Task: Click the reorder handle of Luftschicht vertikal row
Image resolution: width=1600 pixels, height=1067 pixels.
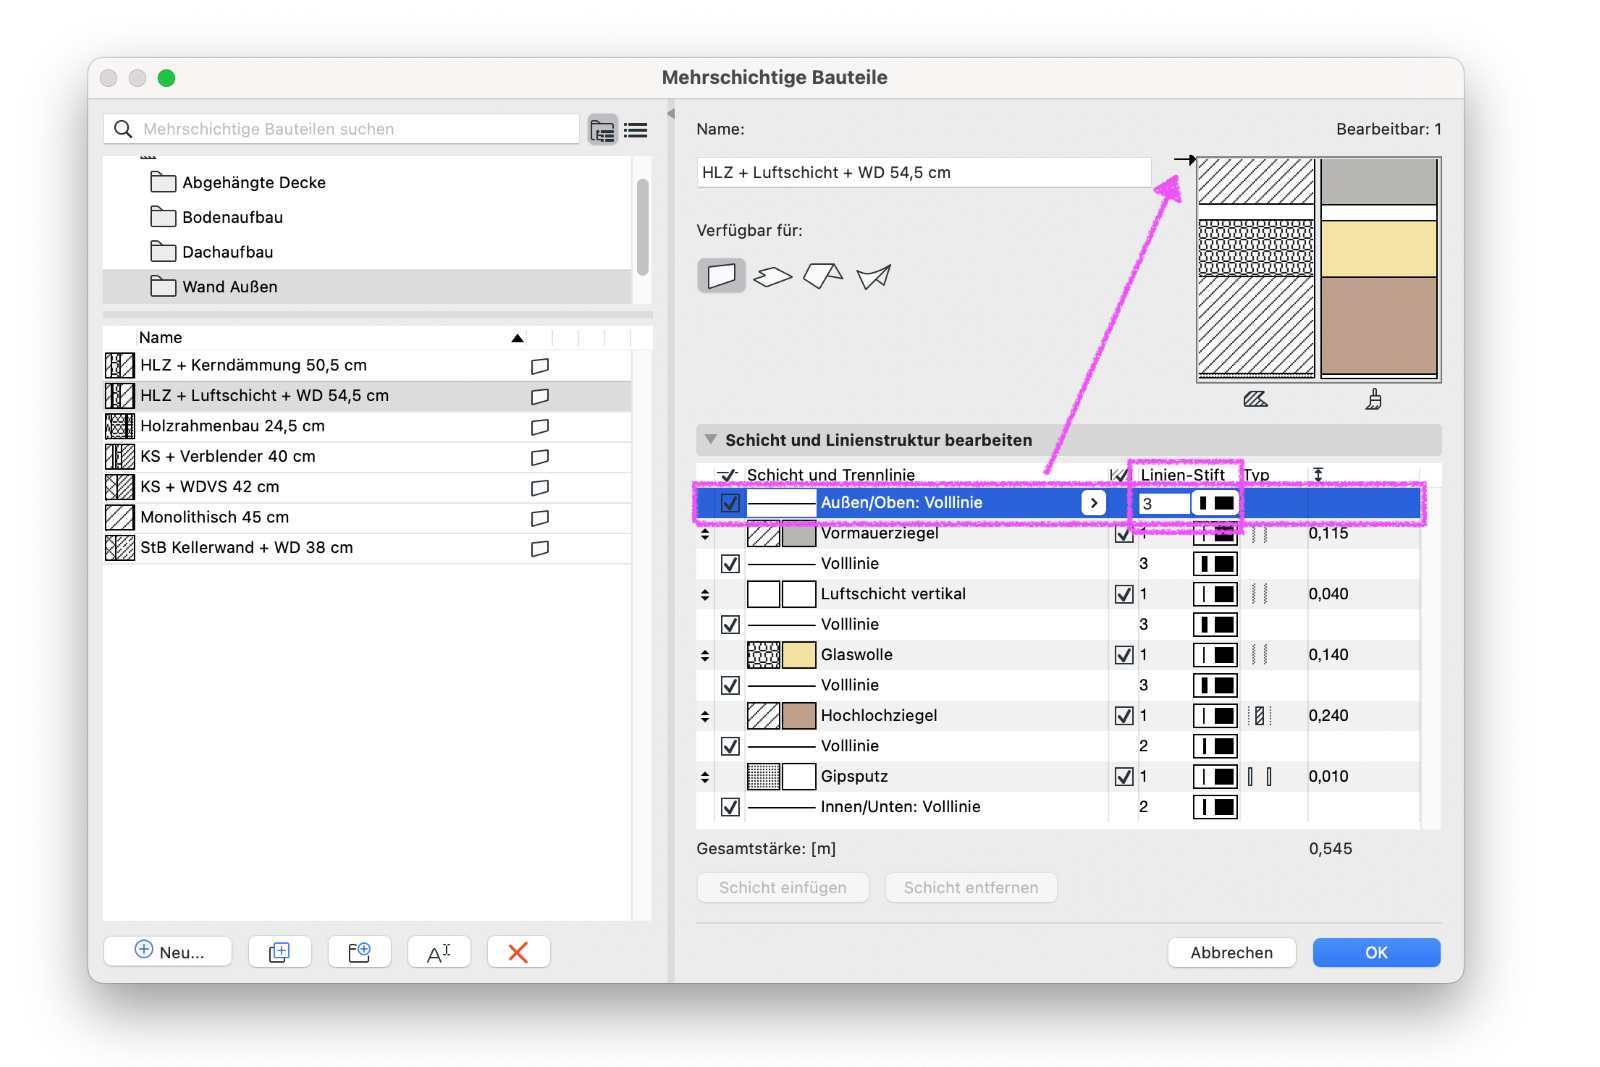Action: [705, 594]
